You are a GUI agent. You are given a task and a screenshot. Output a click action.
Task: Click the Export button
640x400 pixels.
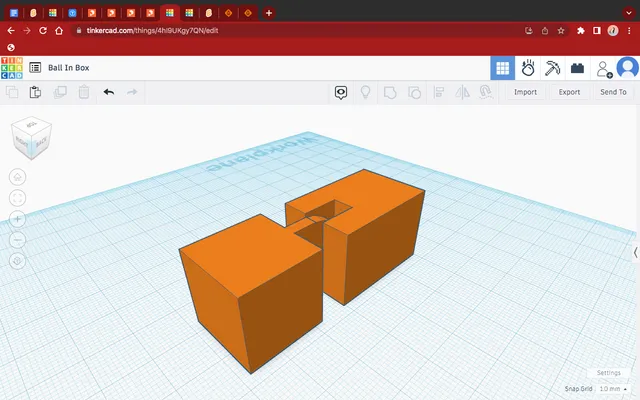(x=569, y=92)
